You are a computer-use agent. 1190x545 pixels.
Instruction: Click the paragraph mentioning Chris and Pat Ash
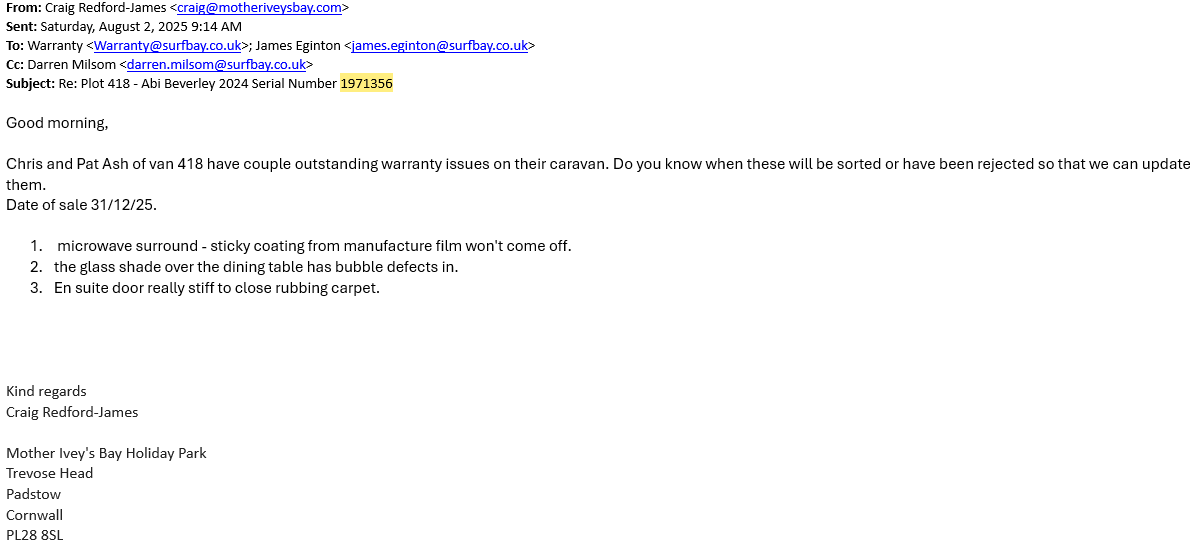click(500, 164)
